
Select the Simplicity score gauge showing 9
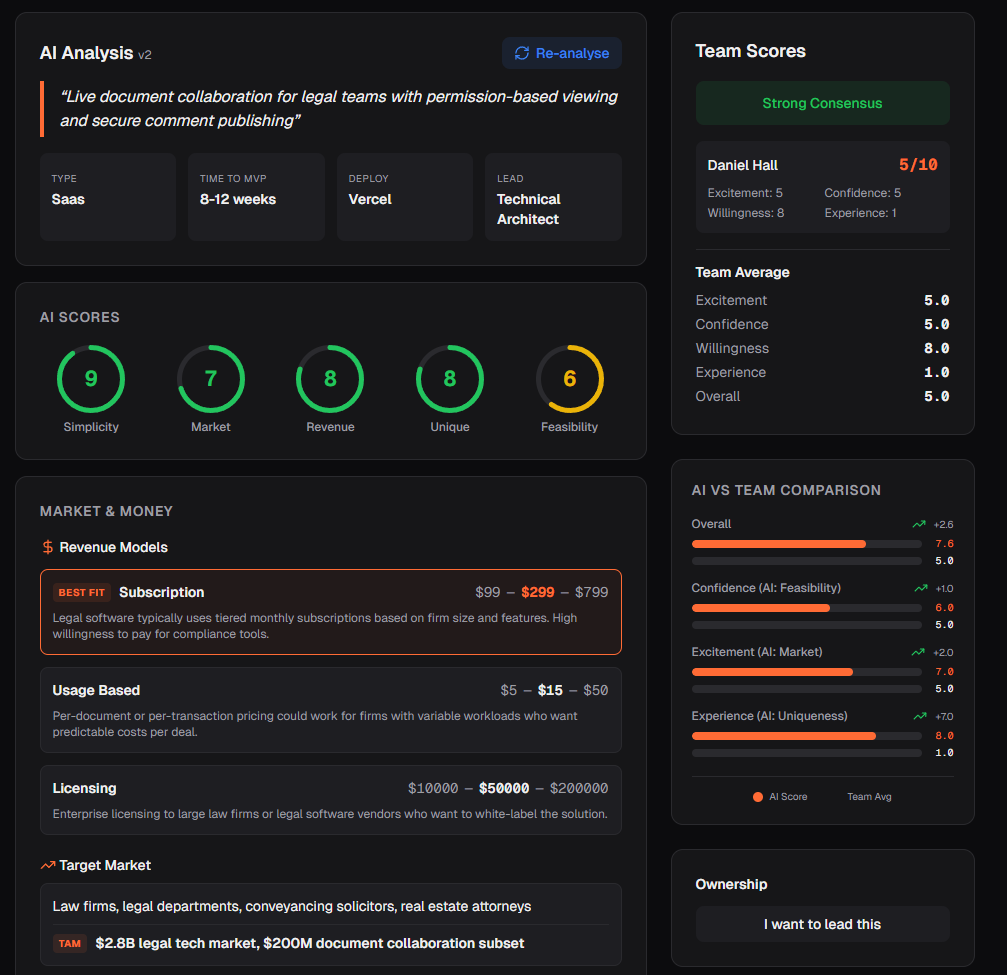(x=91, y=379)
